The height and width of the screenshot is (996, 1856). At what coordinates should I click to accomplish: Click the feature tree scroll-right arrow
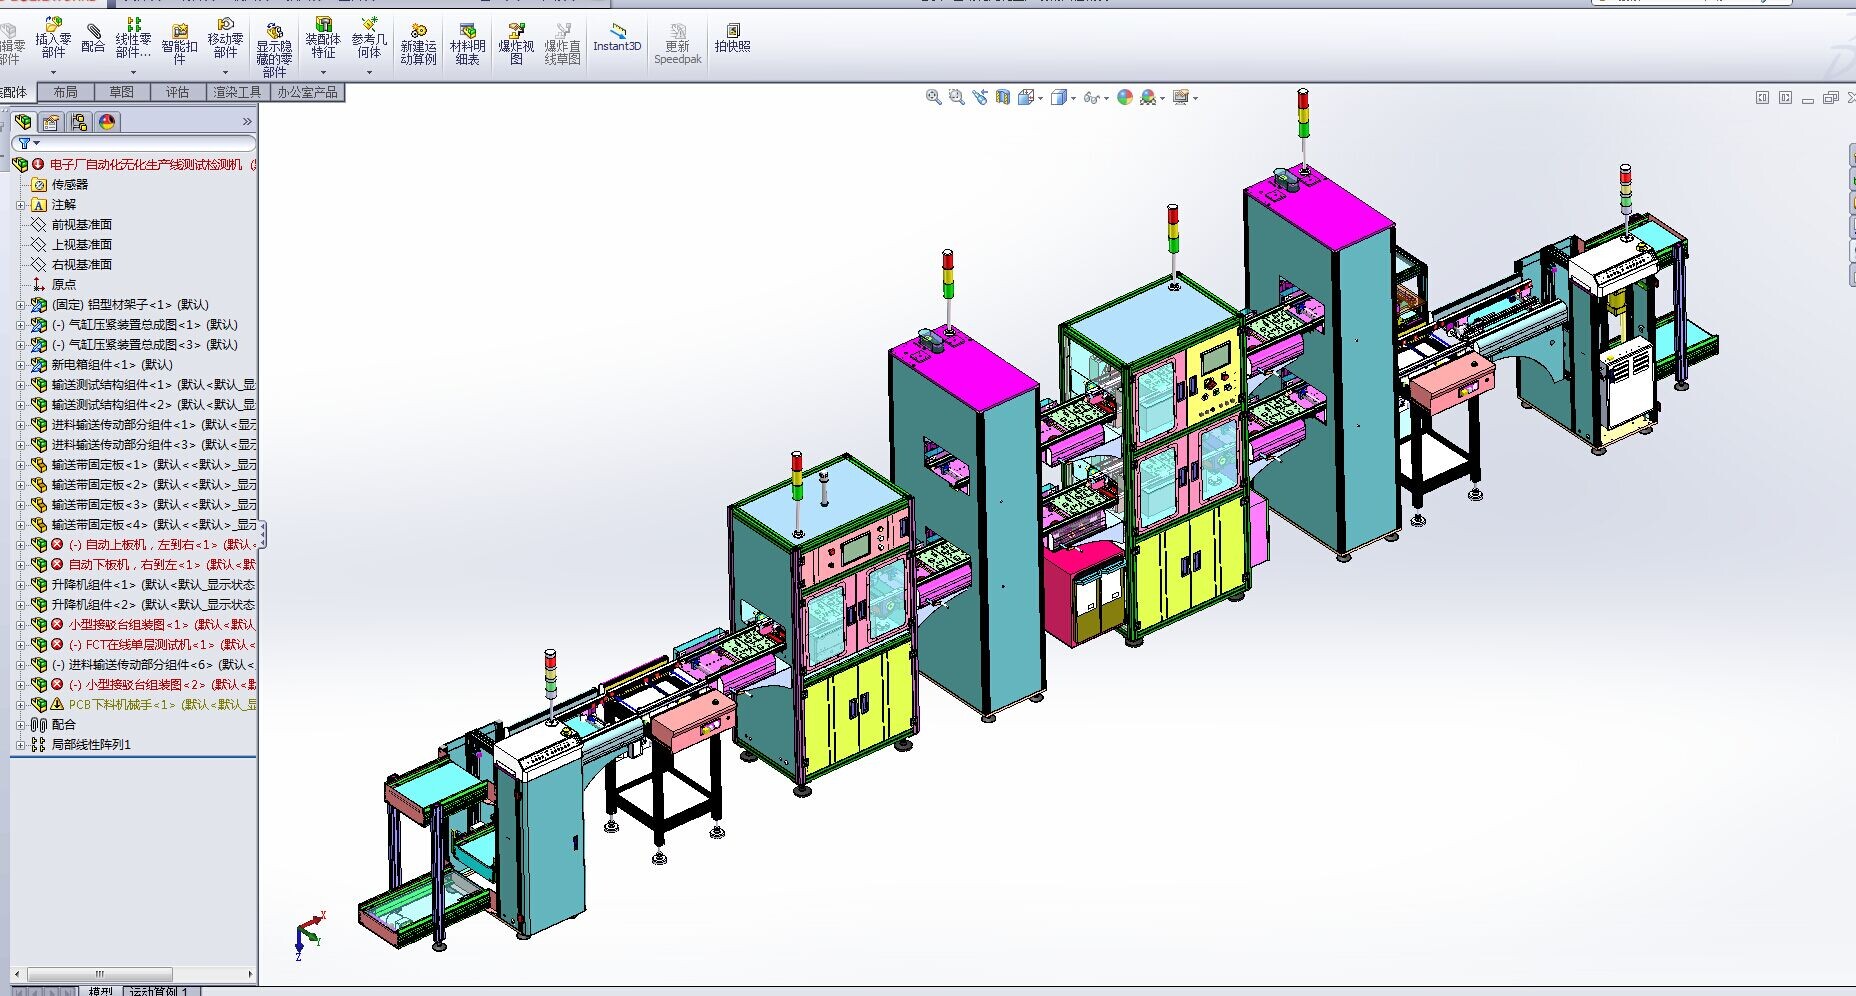pyautogui.click(x=250, y=974)
